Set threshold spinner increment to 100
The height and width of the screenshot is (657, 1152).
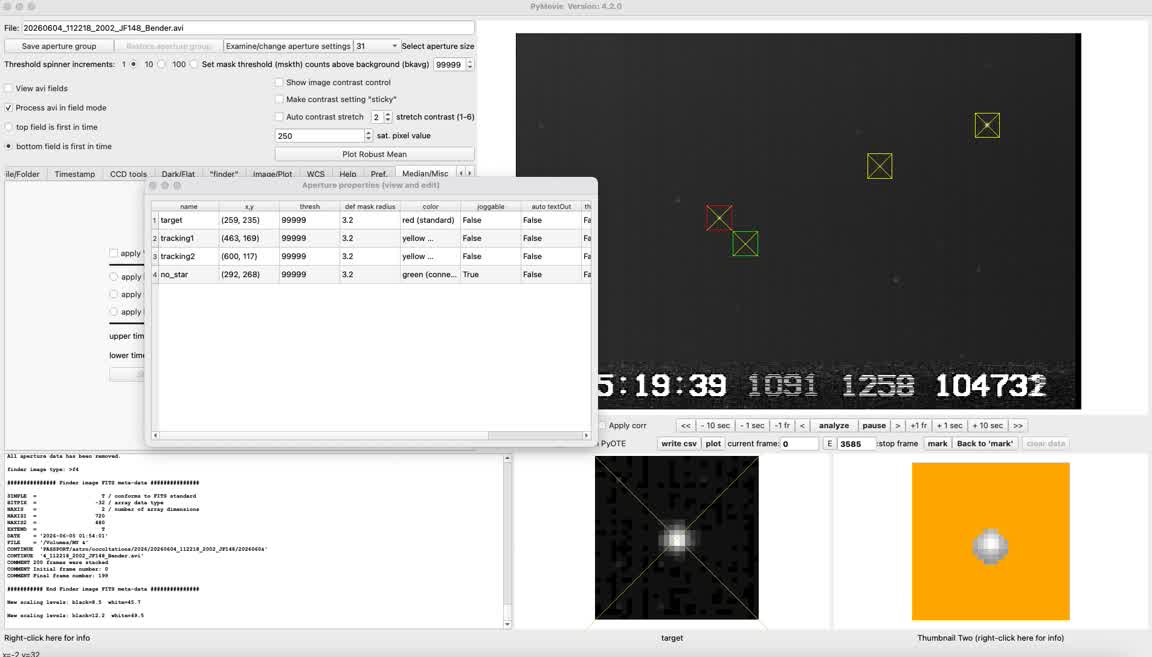[194, 65]
